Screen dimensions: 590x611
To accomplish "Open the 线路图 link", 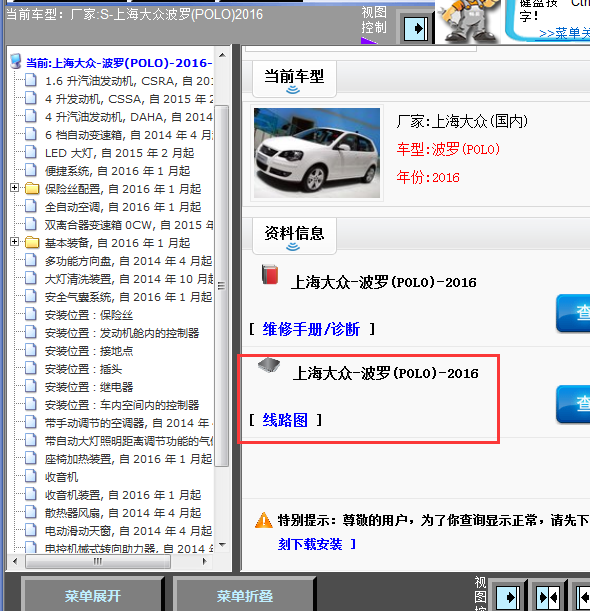I will (285, 420).
